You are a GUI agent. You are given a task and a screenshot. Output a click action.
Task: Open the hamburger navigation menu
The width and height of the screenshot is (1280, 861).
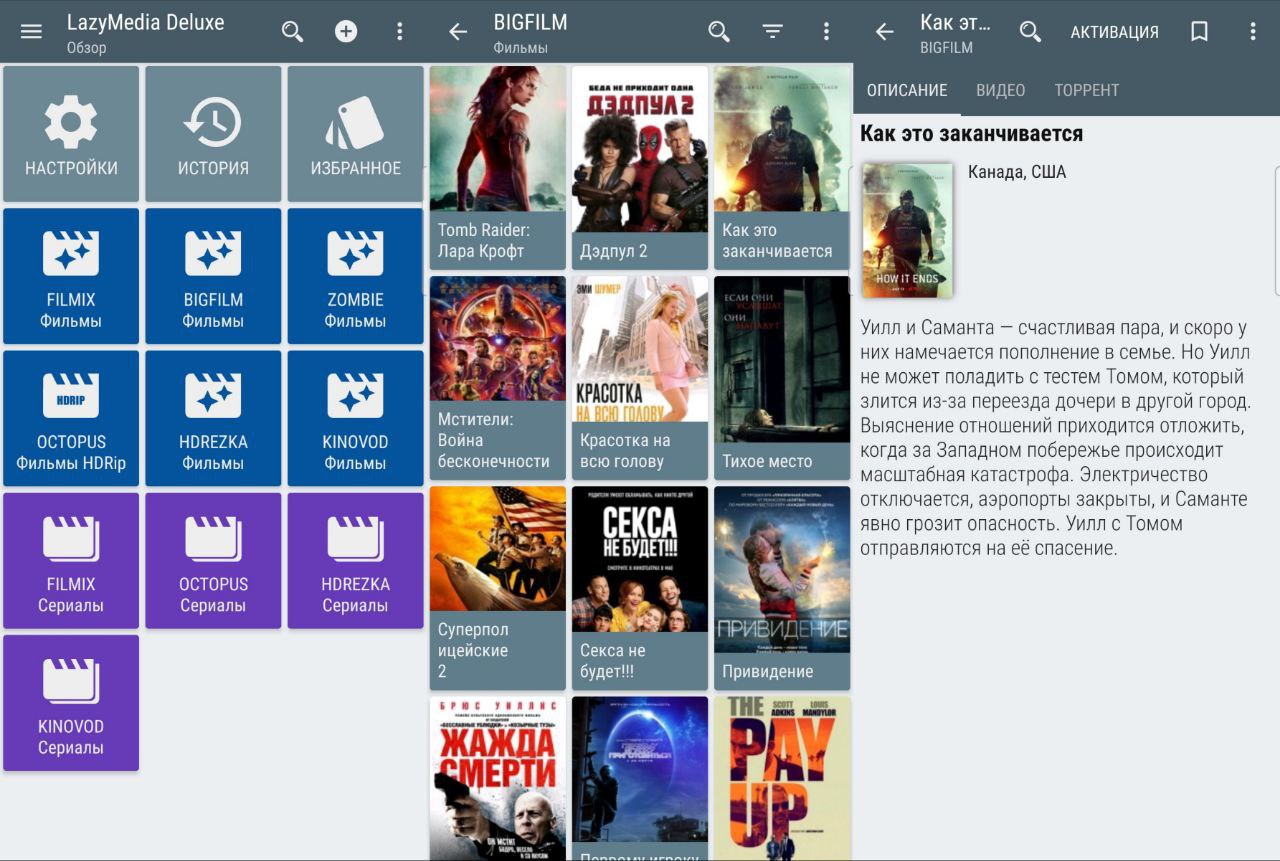(32, 31)
